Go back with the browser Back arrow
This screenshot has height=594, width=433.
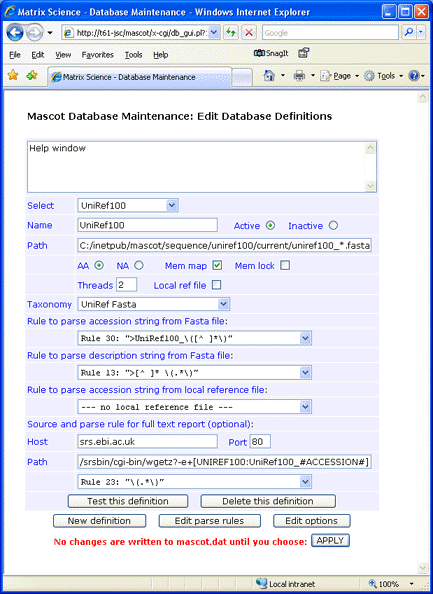coord(15,33)
